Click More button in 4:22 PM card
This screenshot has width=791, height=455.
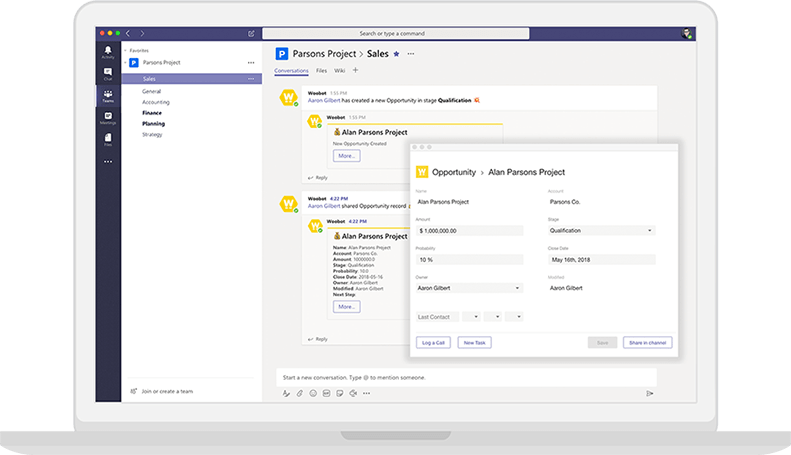coord(347,307)
